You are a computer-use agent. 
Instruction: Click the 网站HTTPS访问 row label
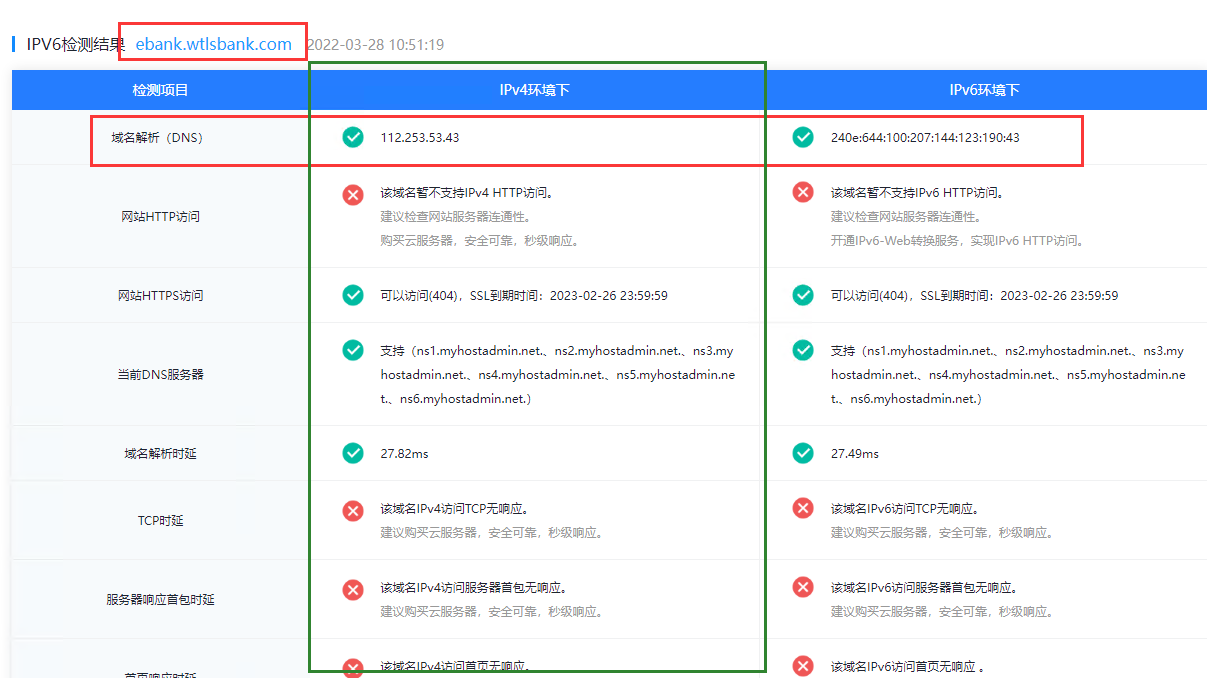coord(160,295)
